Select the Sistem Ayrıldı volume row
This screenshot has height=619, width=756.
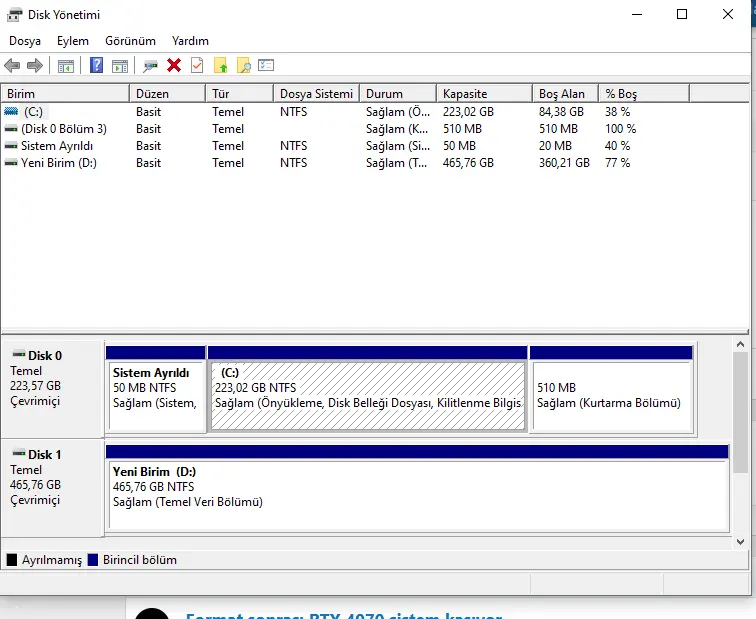[x=345, y=146]
